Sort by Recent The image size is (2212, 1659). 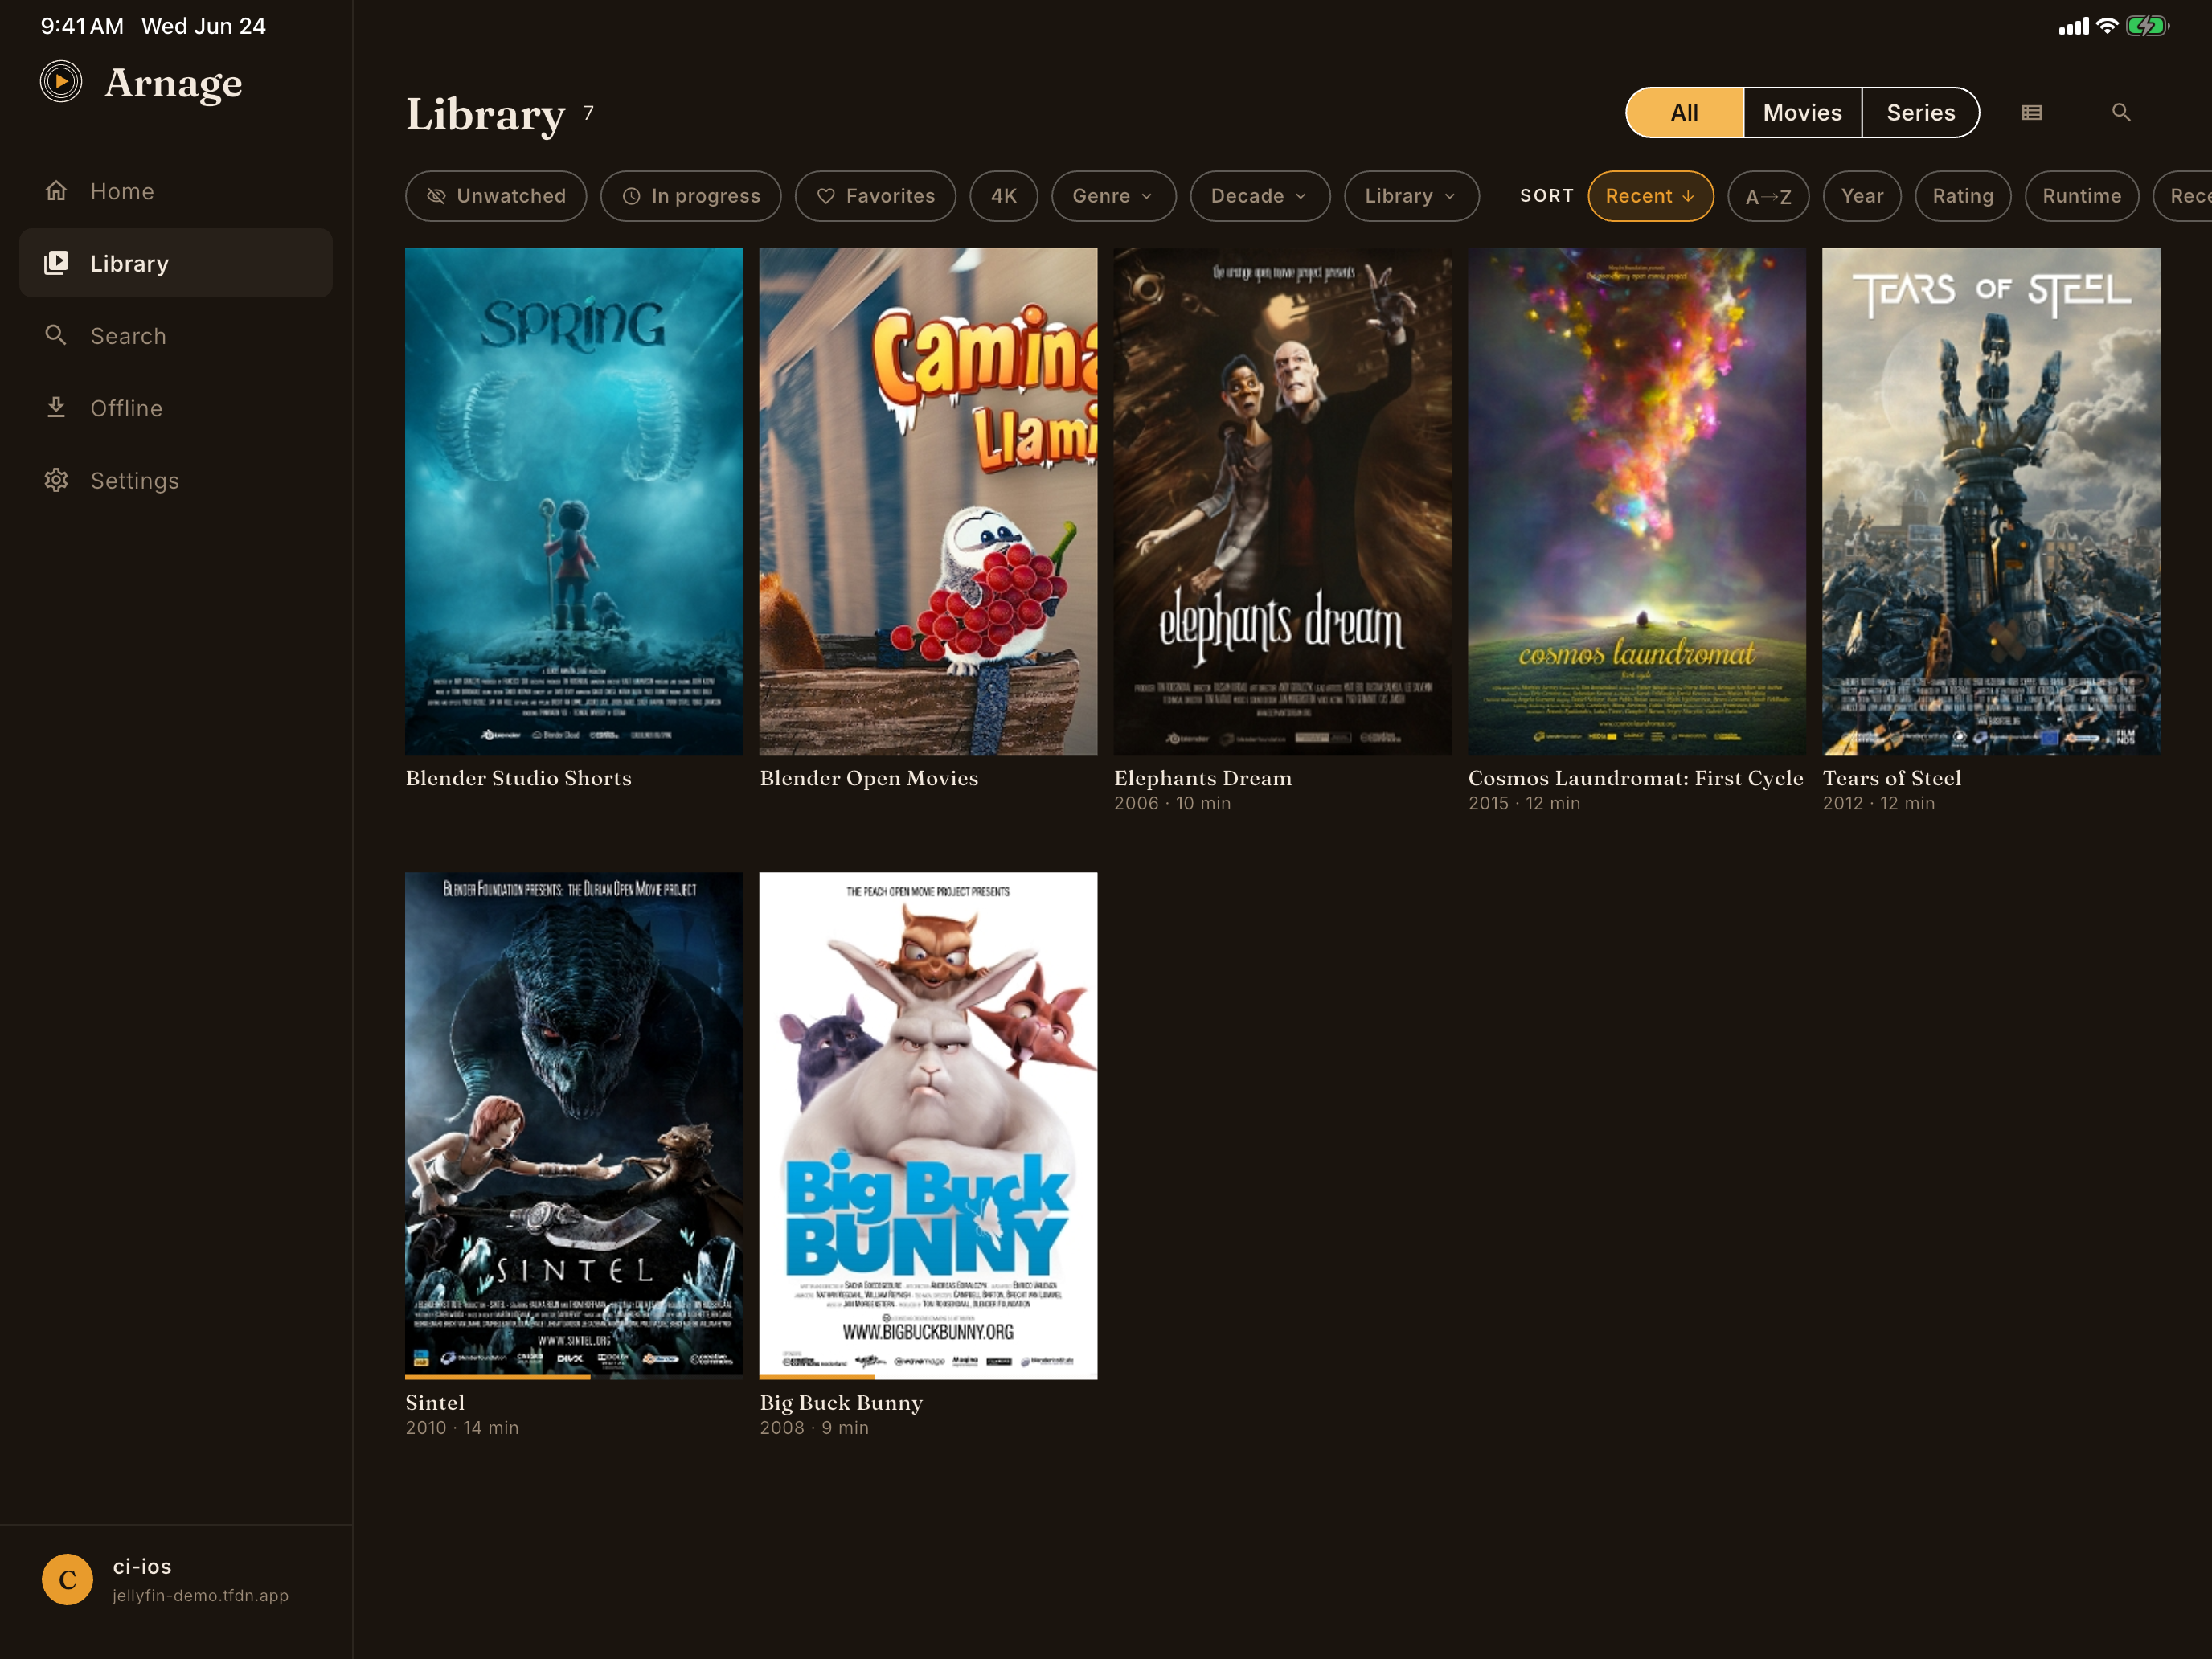point(1650,196)
